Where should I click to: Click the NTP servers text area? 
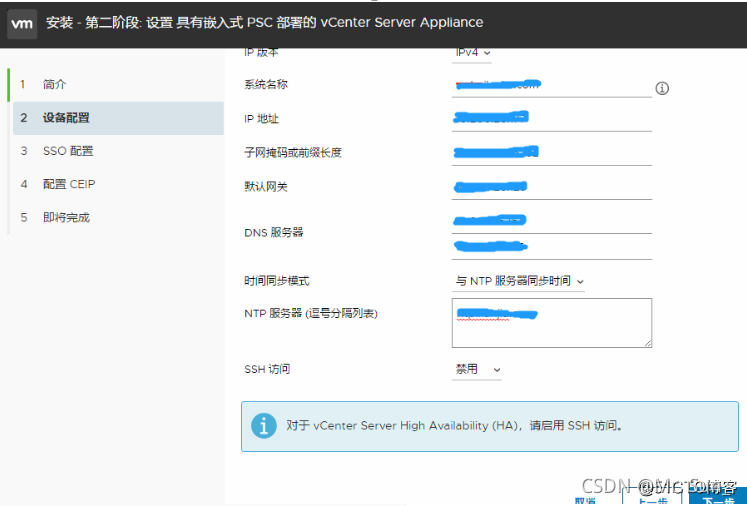(x=552, y=323)
